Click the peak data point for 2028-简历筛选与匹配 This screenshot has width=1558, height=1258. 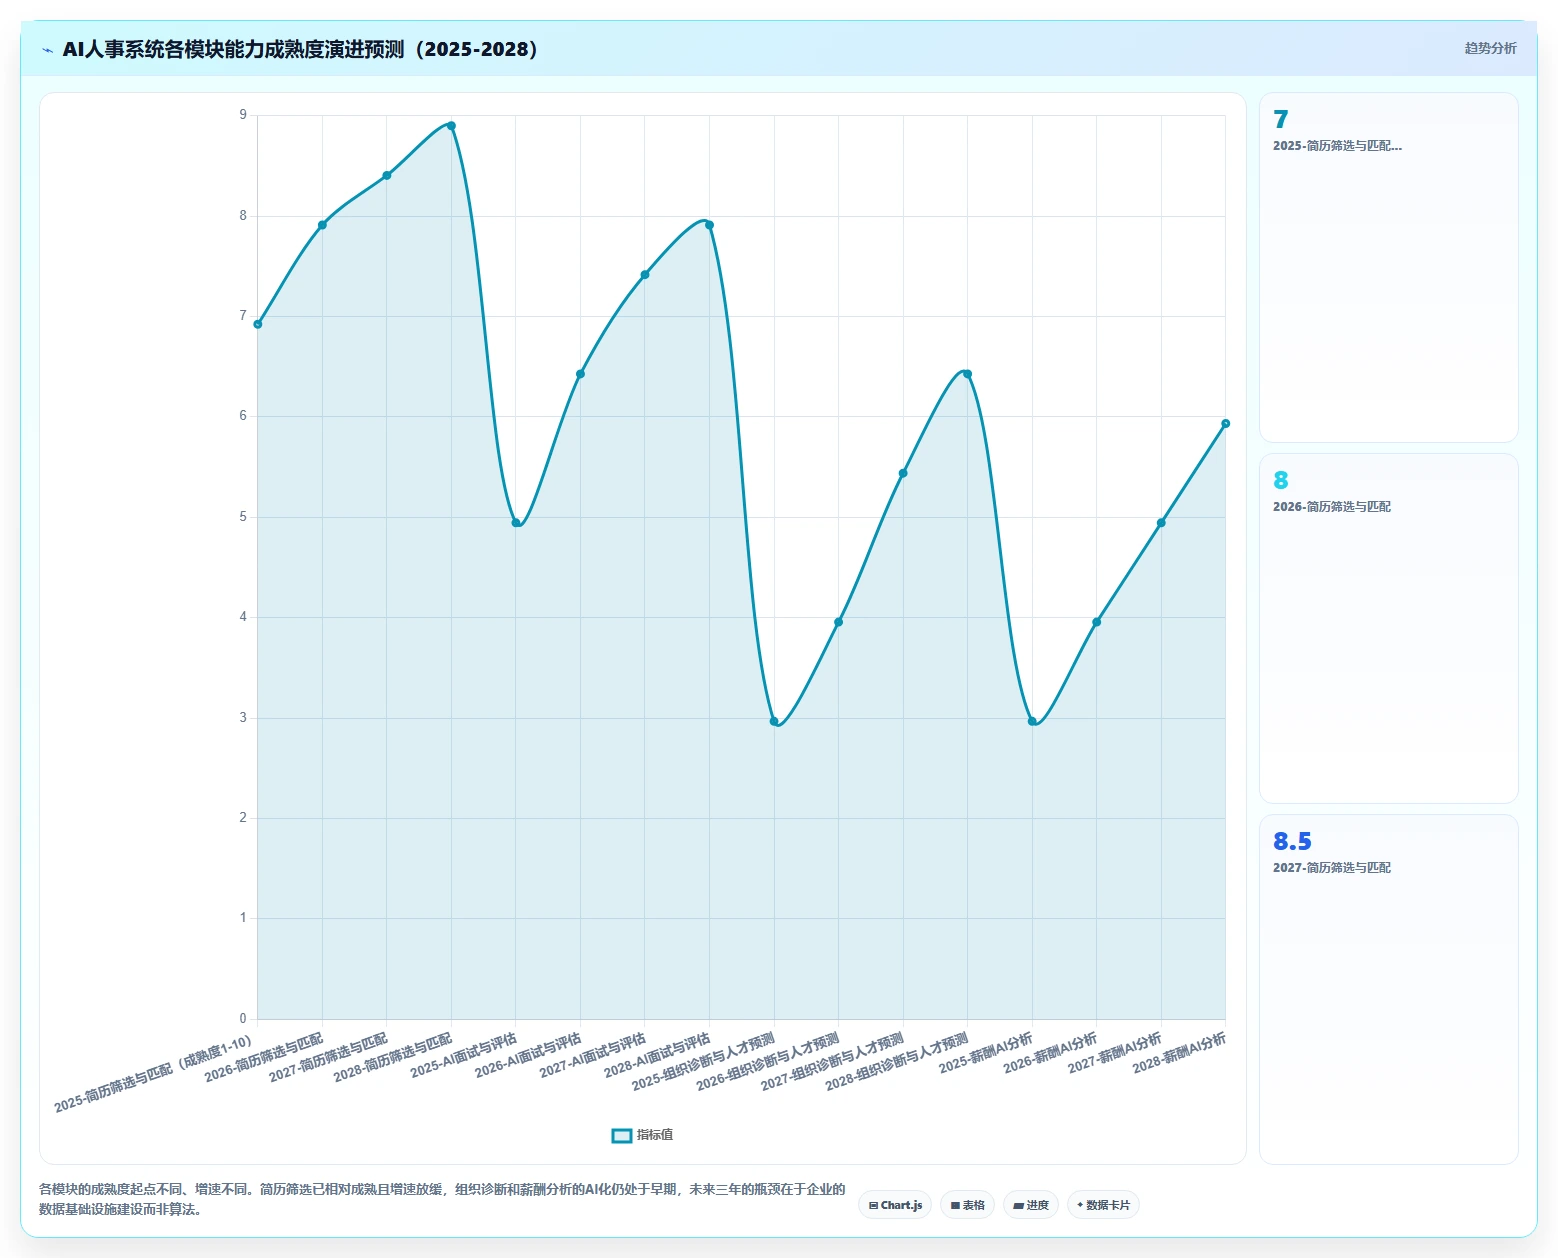(x=451, y=125)
